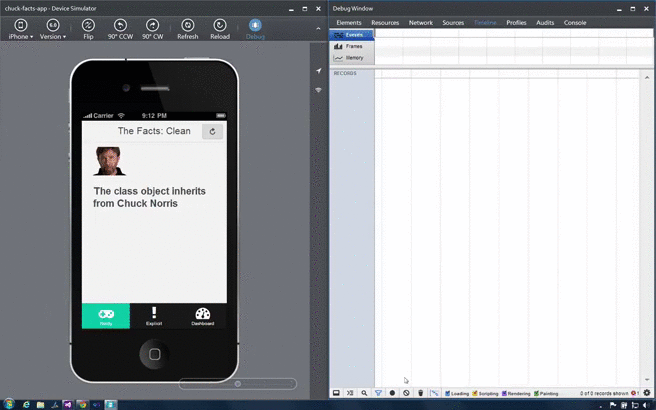Open the Audits tab in Debug Window
Viewport: 656px width, 410px height.
click(x=545, y=23)
